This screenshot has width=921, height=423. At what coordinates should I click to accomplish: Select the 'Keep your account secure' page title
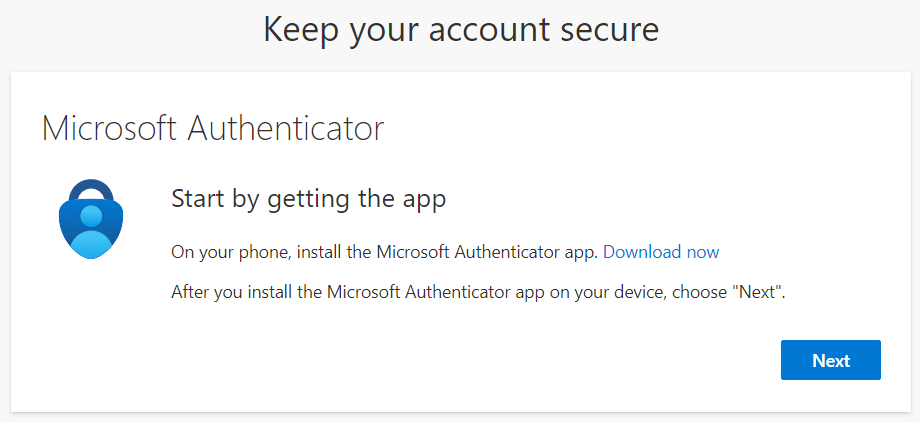pos(461,29)
